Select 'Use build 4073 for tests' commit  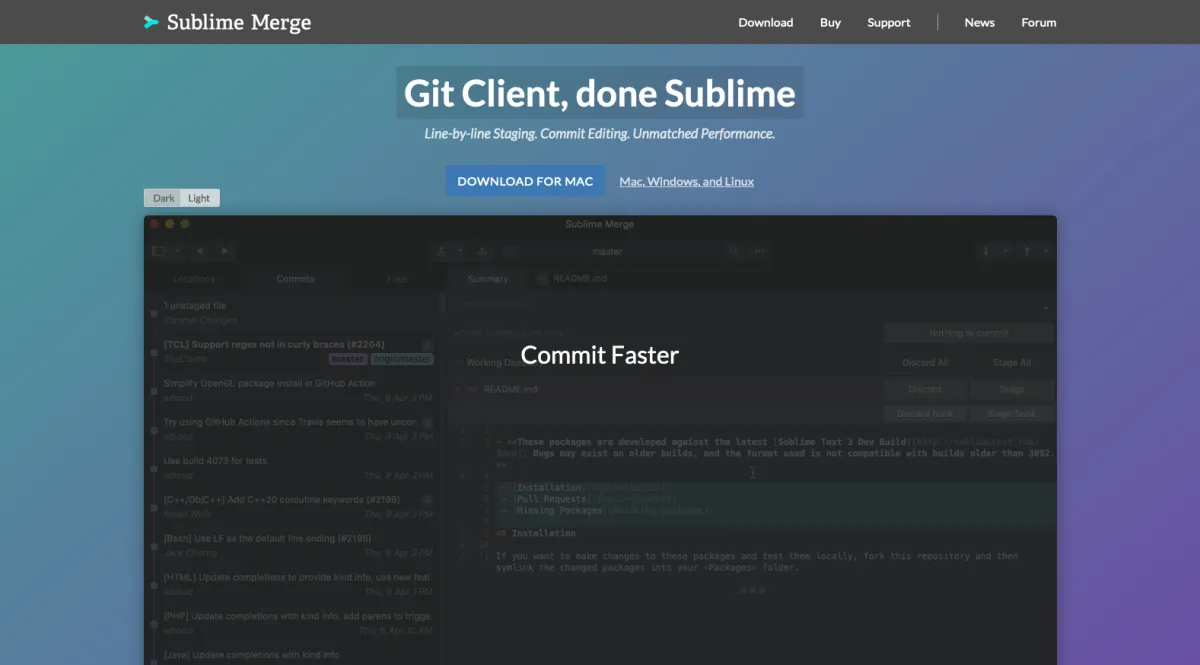[295, 468]
